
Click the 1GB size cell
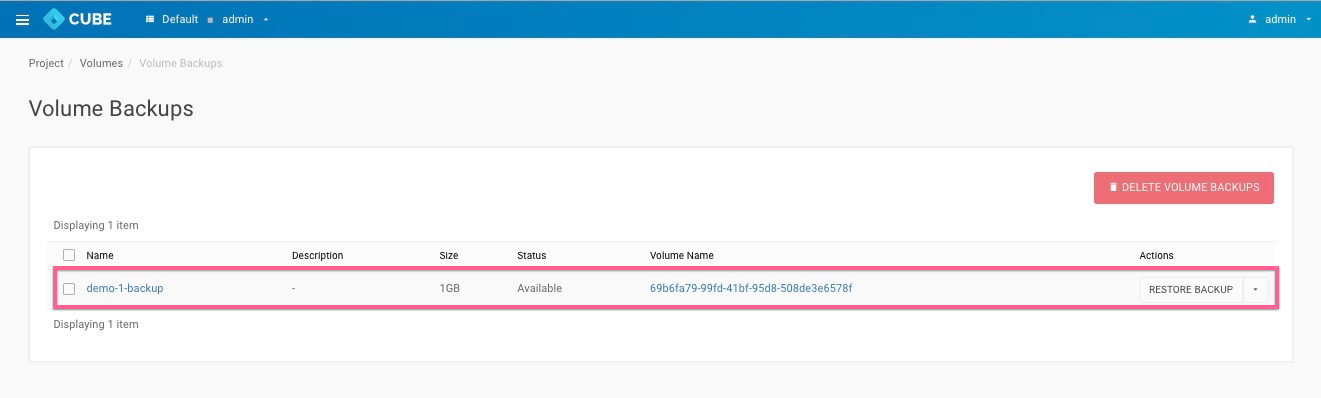450,288
